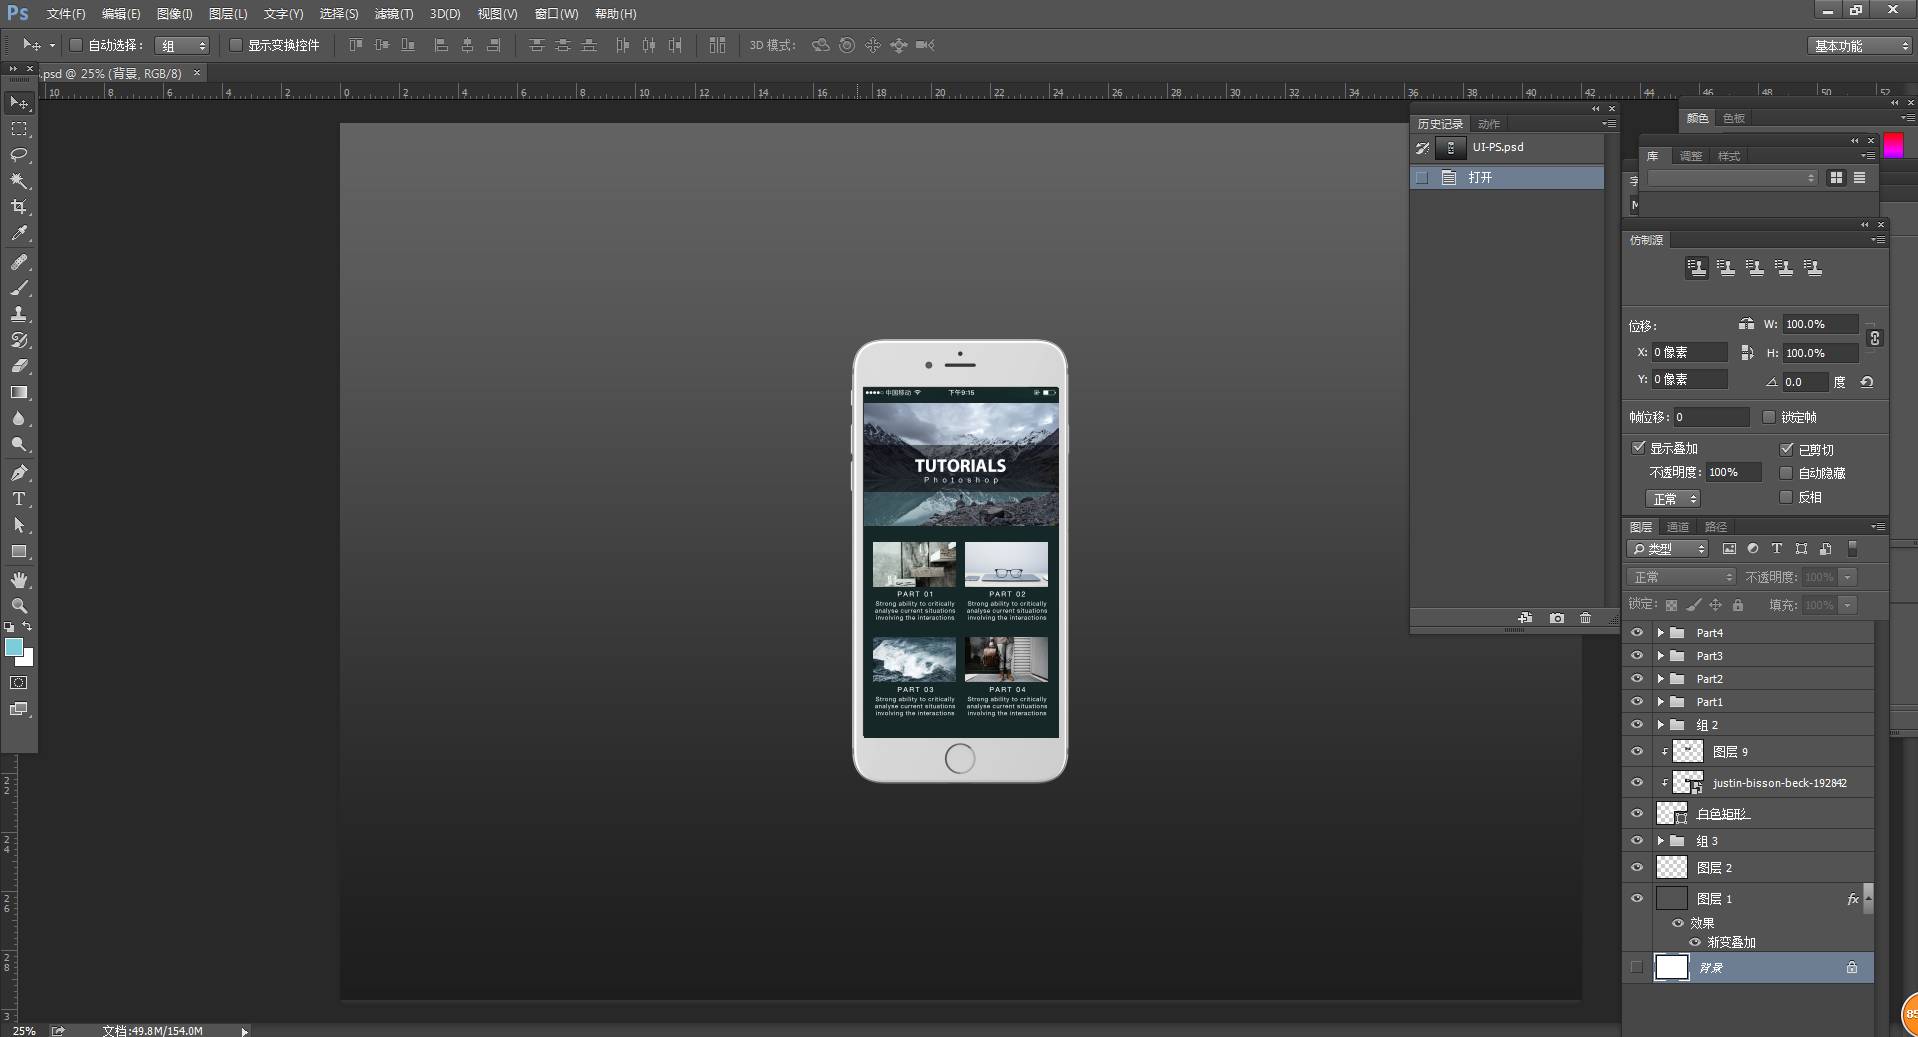The image size is (1918, 1037).
Task: Select the Zoom tool
Action: (19, 606)
